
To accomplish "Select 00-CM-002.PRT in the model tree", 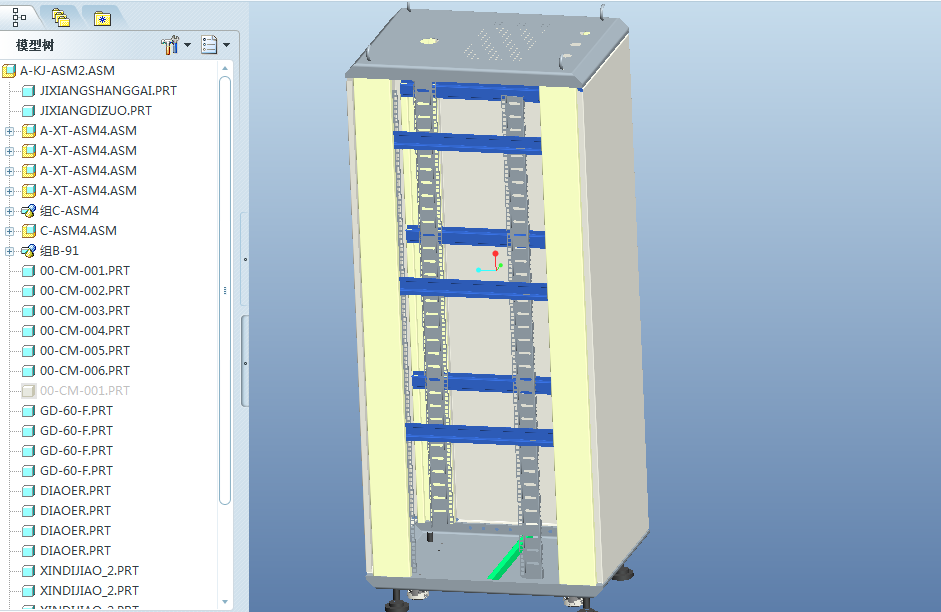I will (x=85, y=290).
